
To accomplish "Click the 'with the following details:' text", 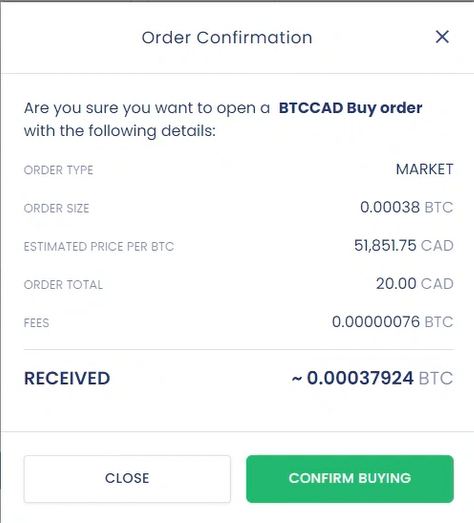I will [120, 131].
